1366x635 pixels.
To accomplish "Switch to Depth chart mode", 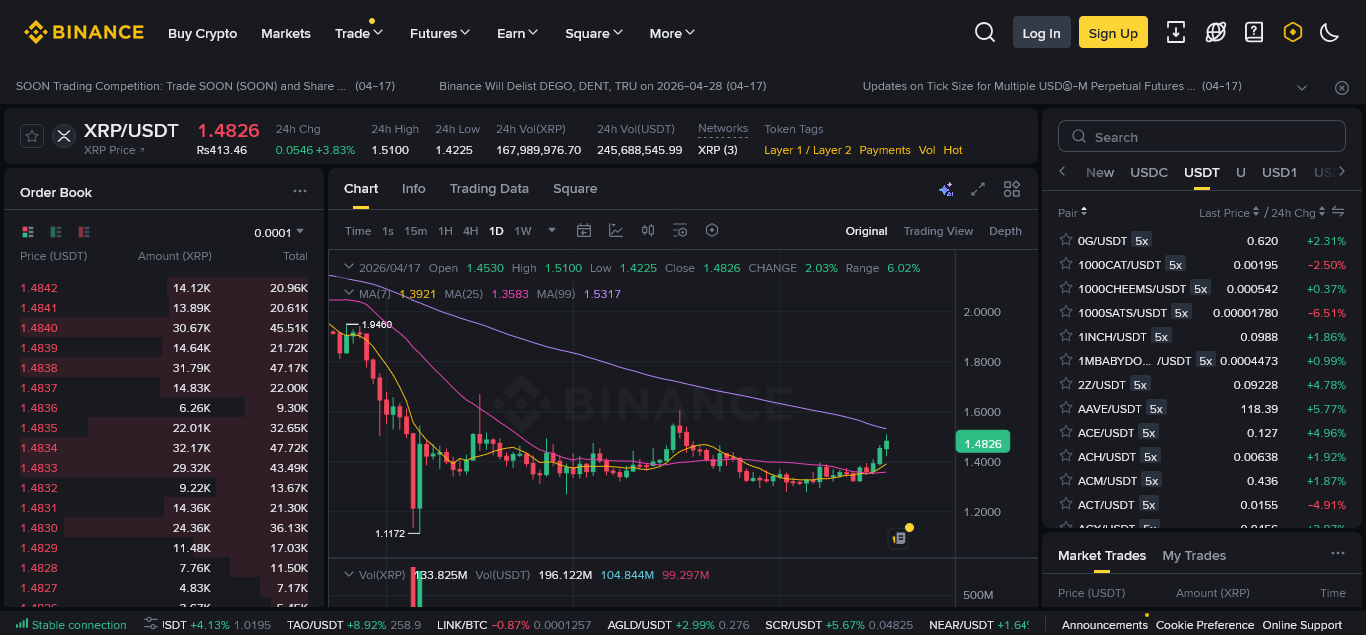I will 1005,231.
